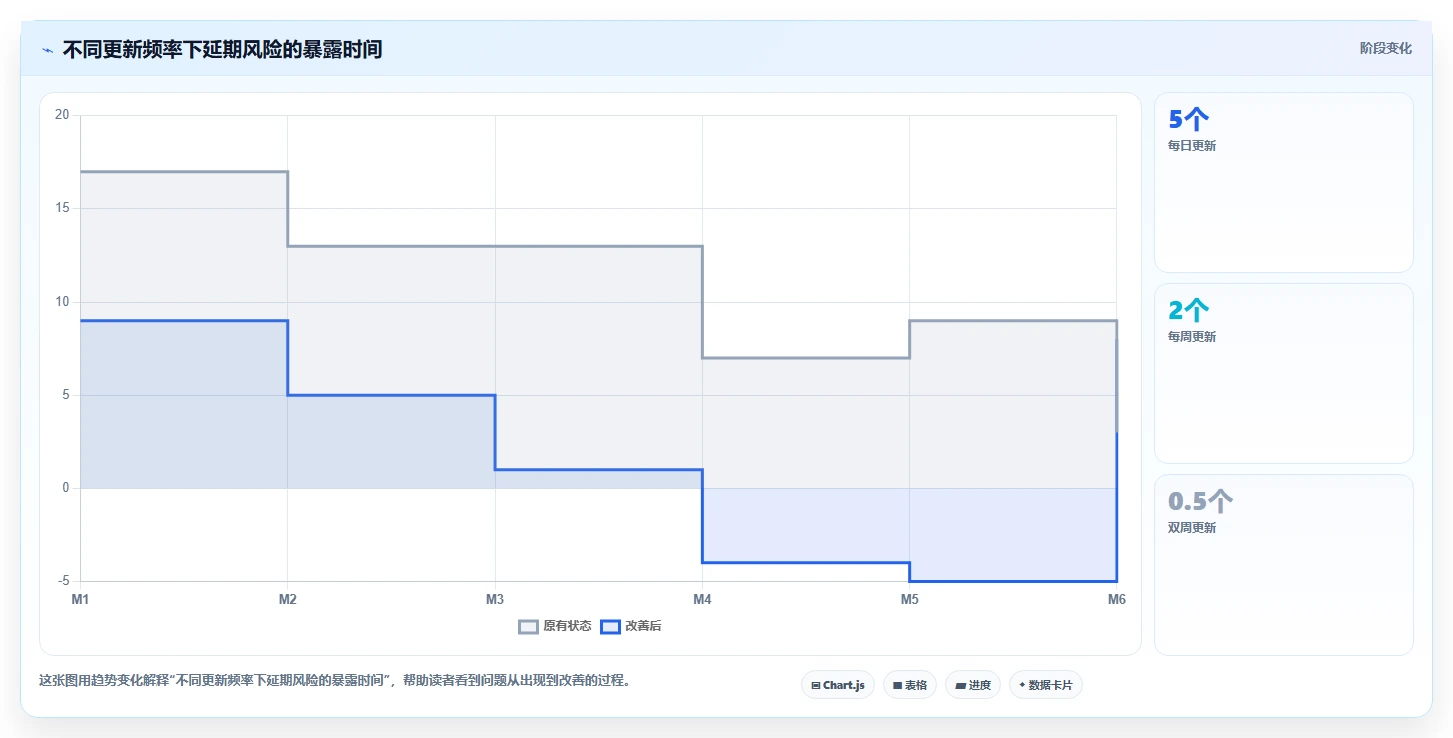Click the M4 axis label
The height and width of the screenshot is (738, 1453).
[x=702, y=599]
